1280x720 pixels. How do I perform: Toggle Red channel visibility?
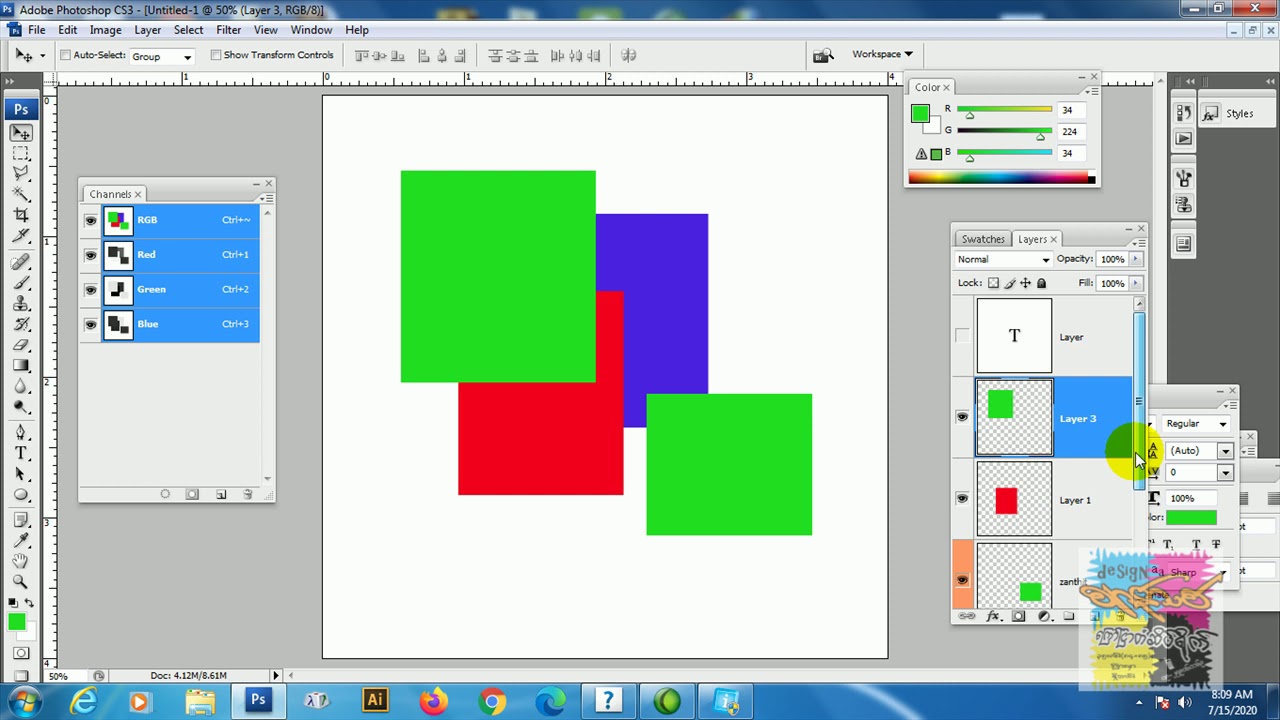pos(91,255)
